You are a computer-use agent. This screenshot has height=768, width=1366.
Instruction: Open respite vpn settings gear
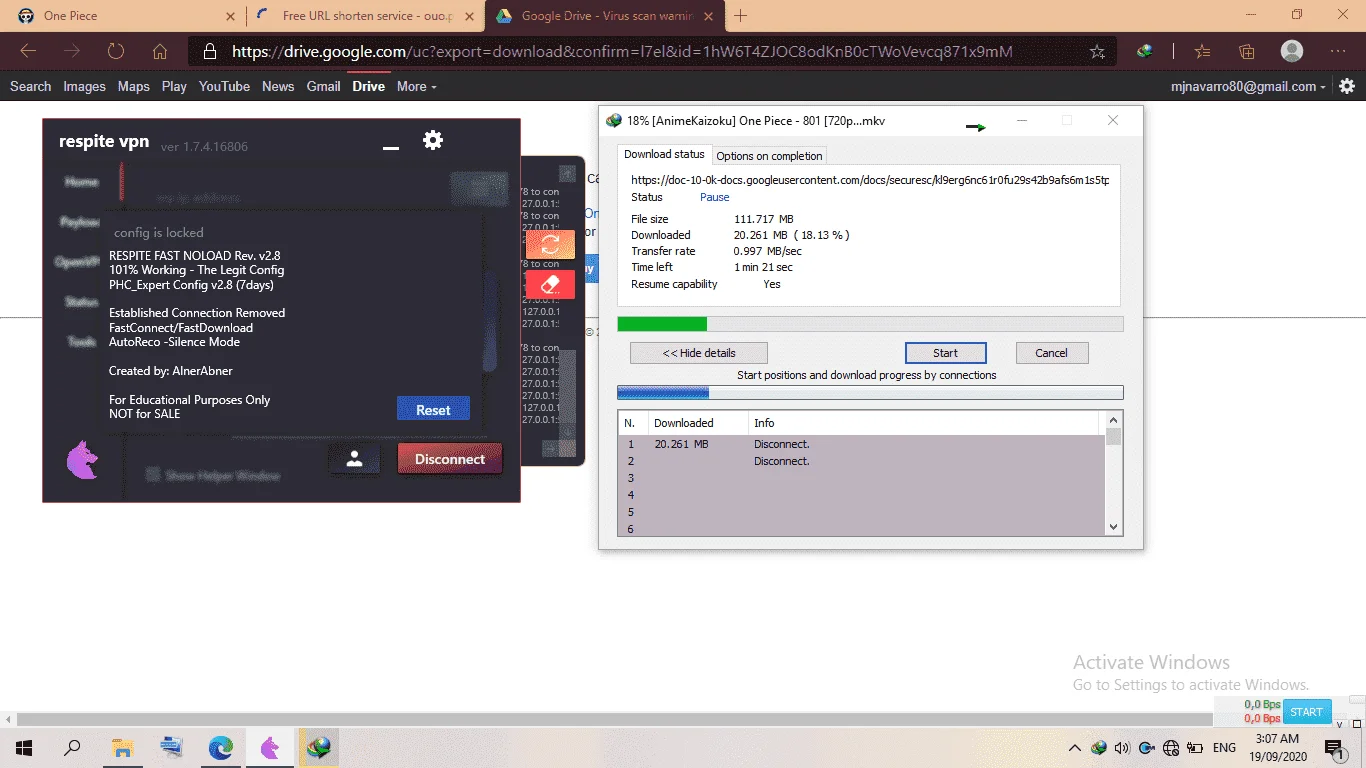click(433, 140)
